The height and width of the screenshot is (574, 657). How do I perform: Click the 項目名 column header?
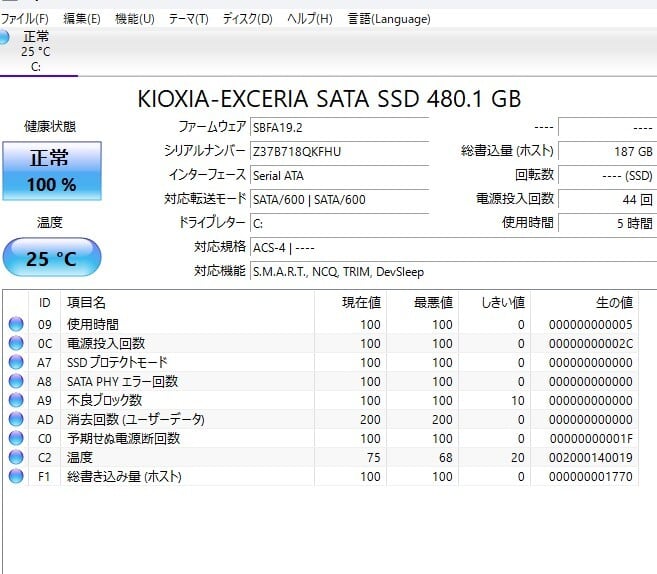(187, 302)
